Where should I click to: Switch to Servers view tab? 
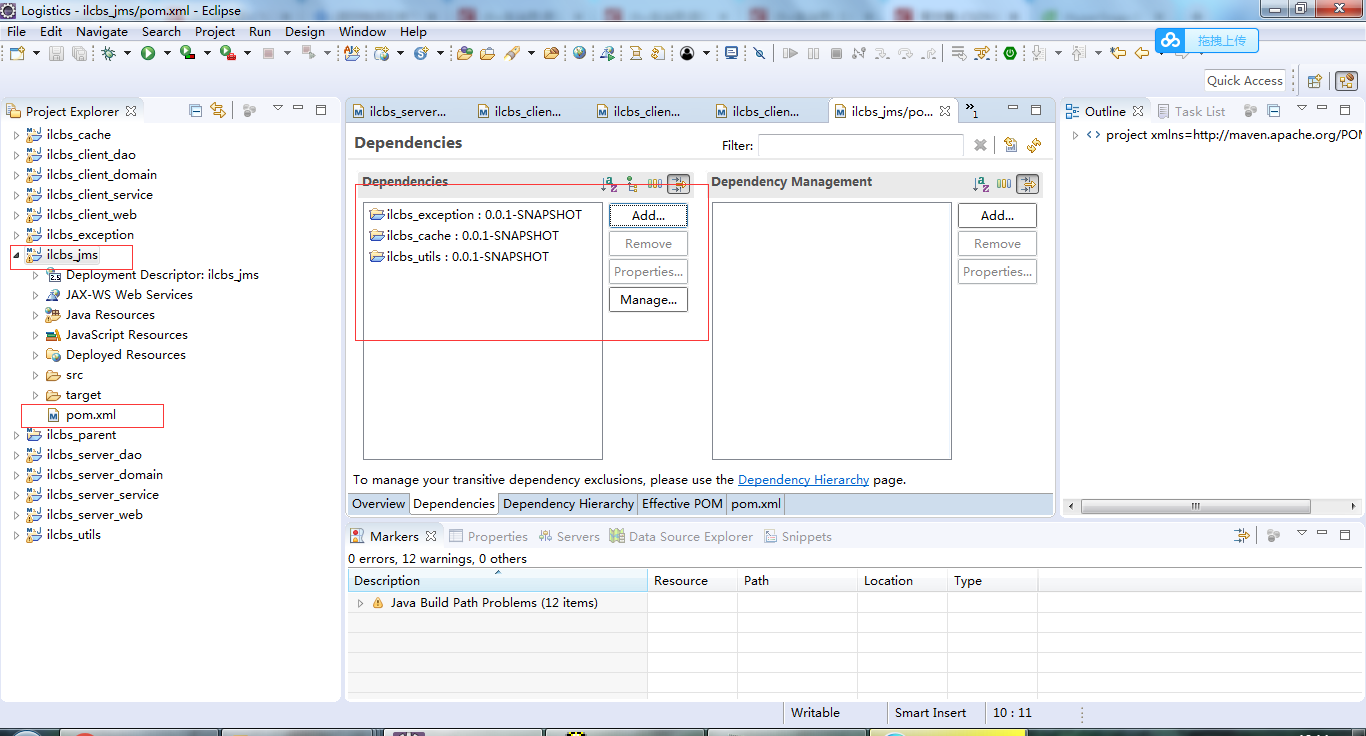(569, 537)
